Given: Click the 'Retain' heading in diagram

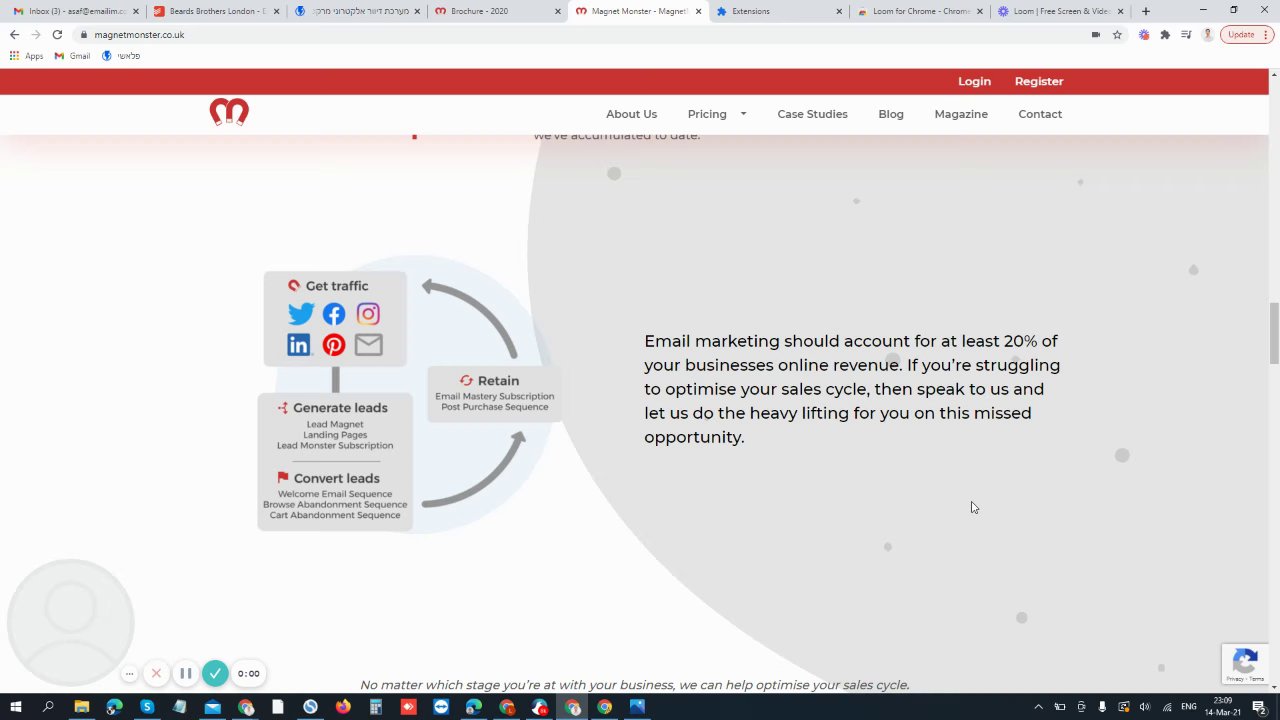Looking at the screenshot, I should 498,381.
